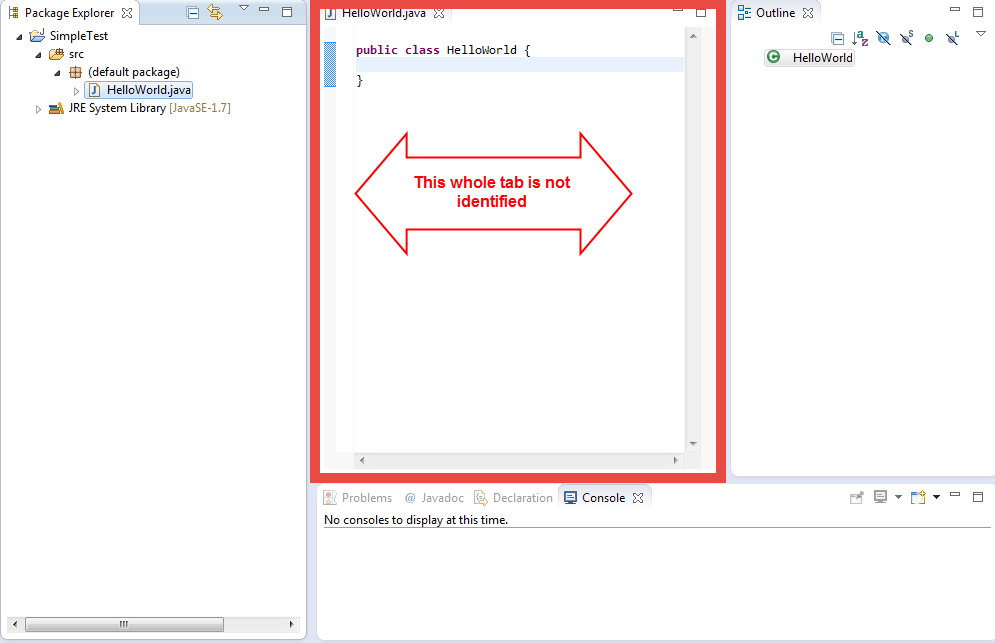Close the Console view

(638, 498)
